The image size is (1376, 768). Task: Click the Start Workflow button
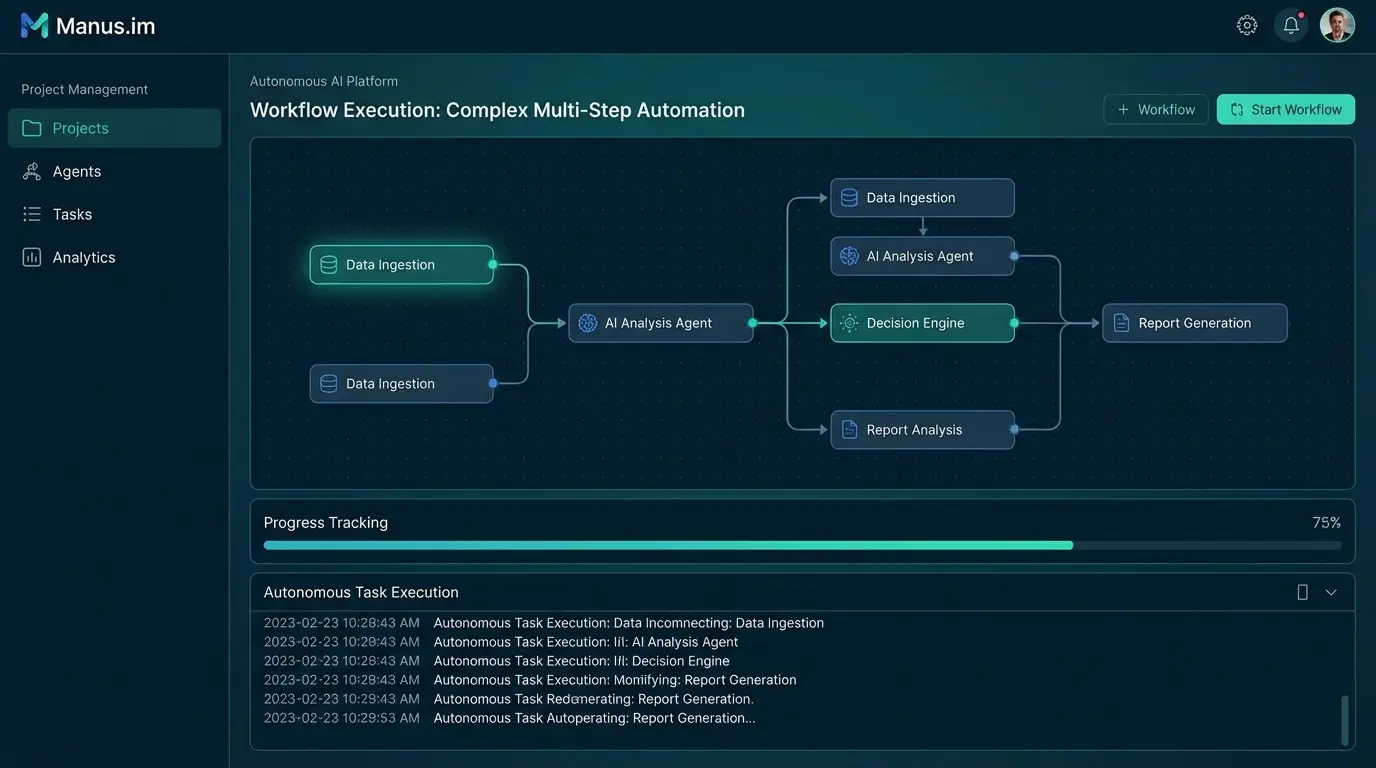pyautogui.click(x=1285, y=110)
